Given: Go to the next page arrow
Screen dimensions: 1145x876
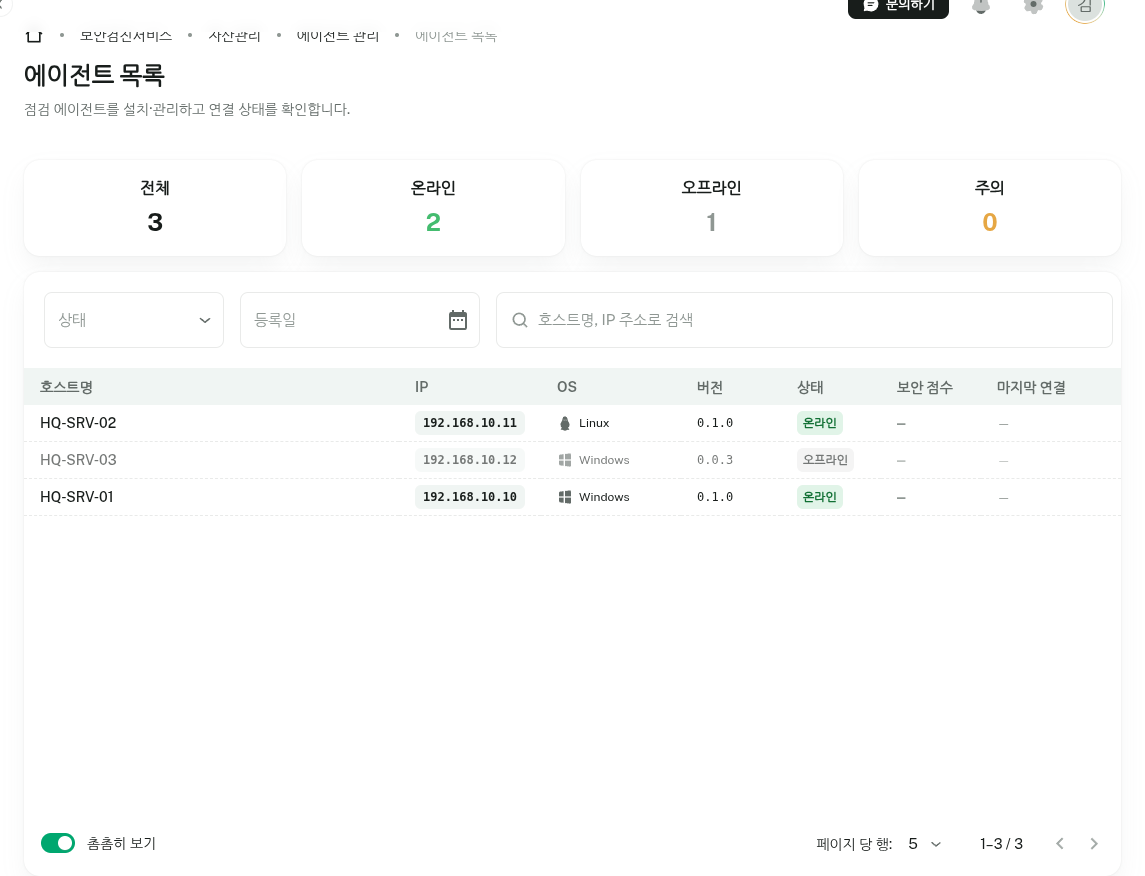Looking at the screenshot, I should point(1094,844).
